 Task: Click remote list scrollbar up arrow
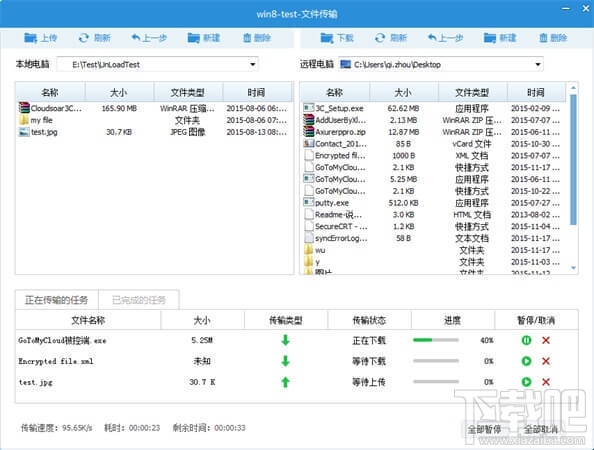[573, 88]
